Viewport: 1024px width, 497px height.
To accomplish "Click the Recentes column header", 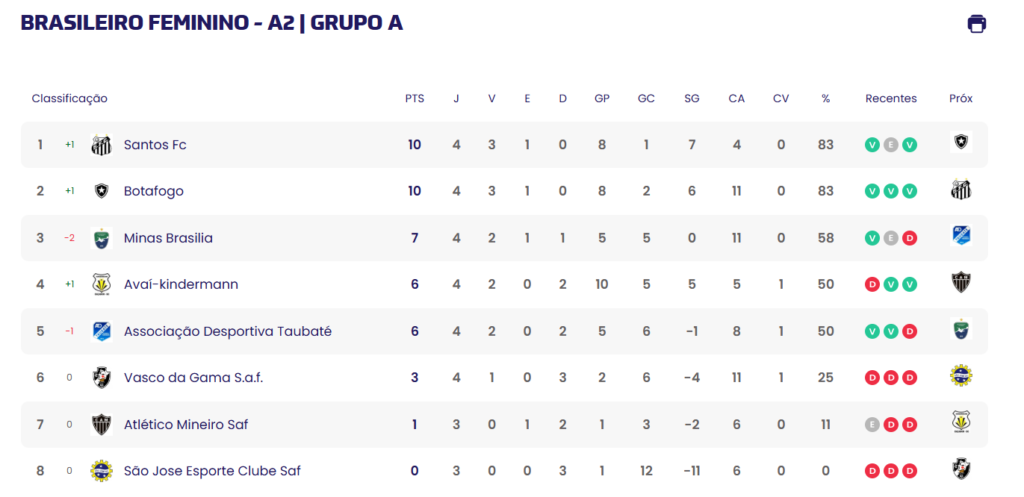I will (891, 99).
